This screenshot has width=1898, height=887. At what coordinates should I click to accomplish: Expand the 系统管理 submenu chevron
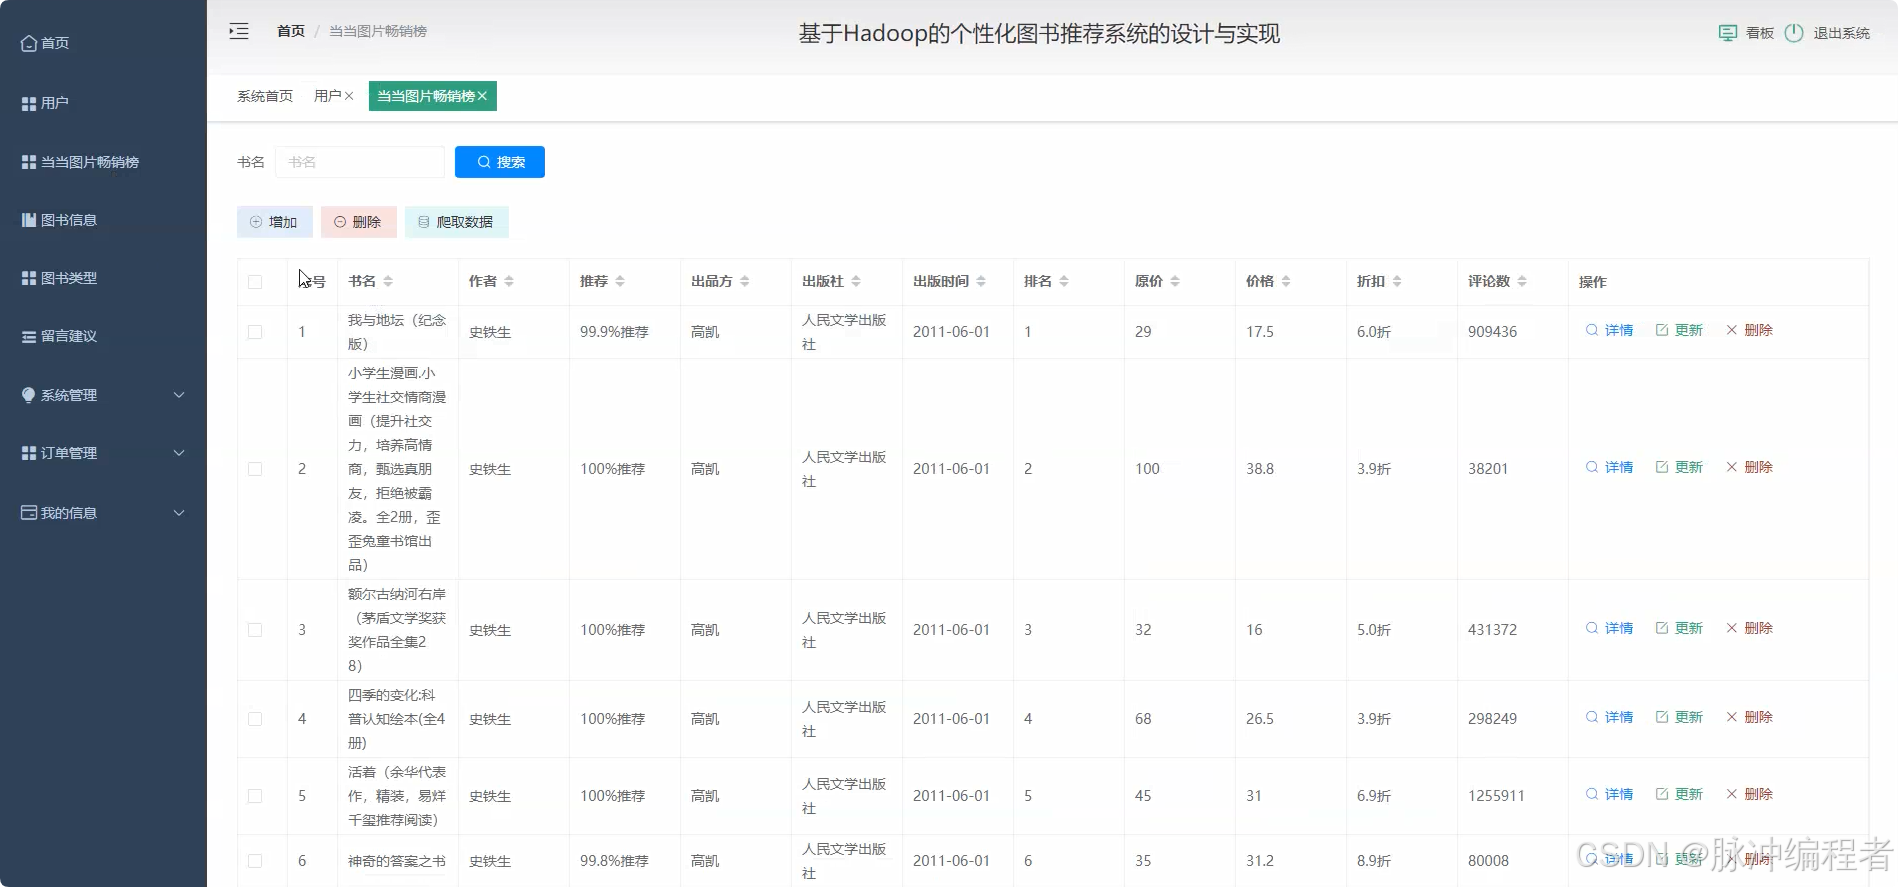coord(179,395)
